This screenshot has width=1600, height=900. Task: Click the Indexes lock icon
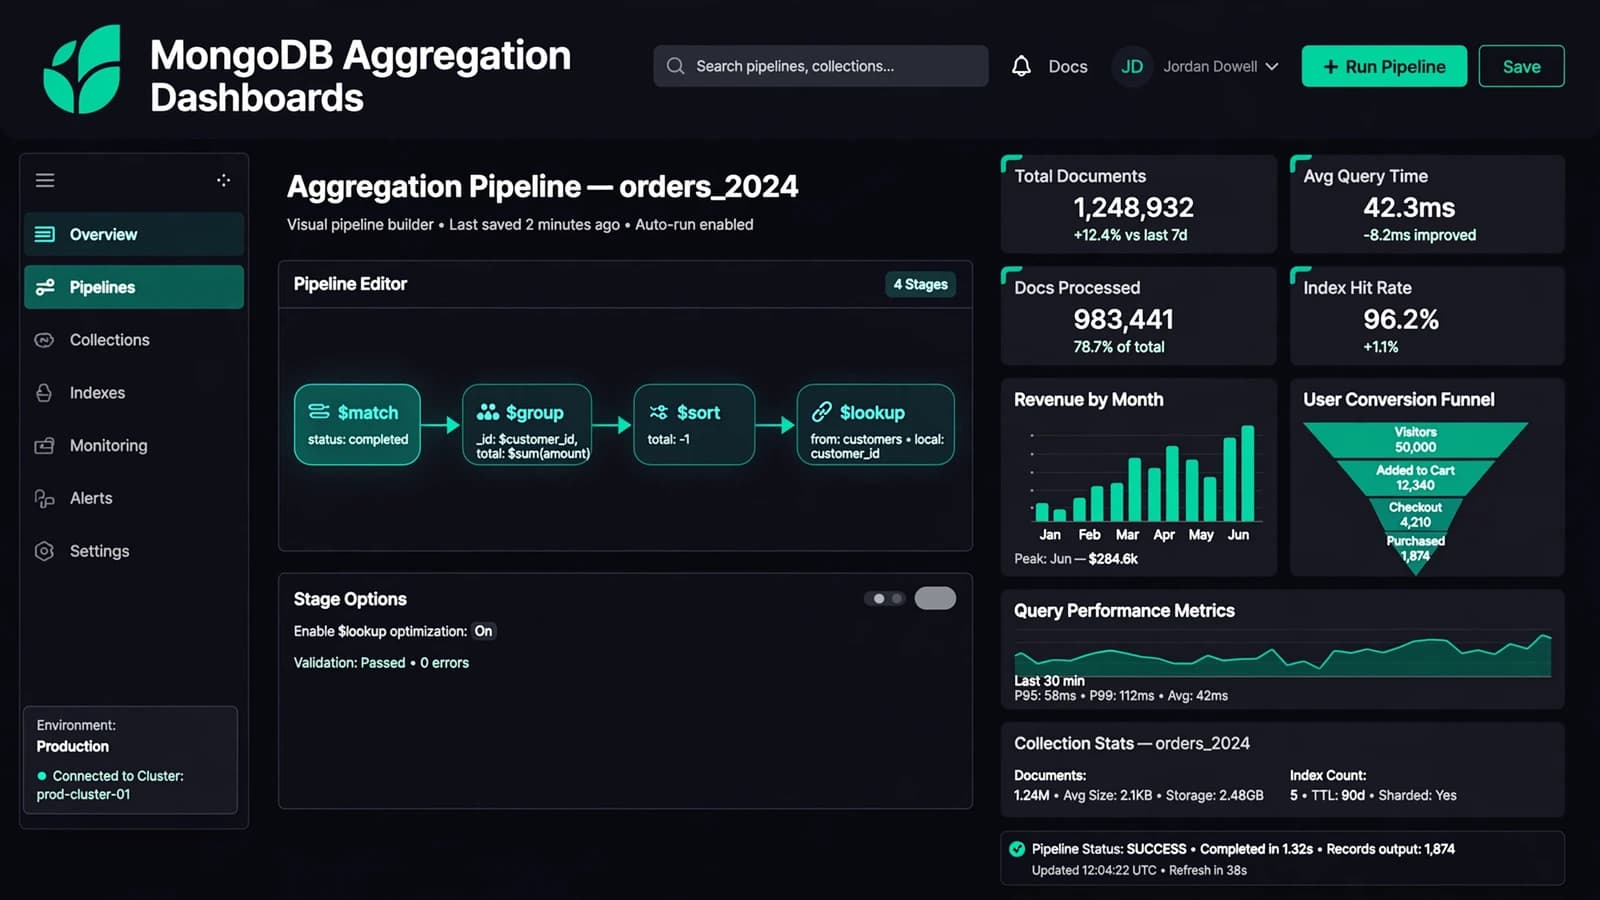pyautogui.click(x=44, y=393)
